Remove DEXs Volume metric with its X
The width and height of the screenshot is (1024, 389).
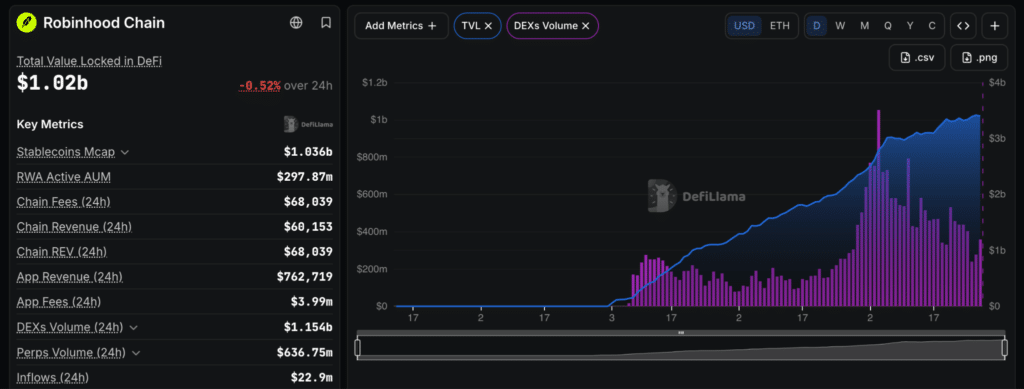pos(585,26)
